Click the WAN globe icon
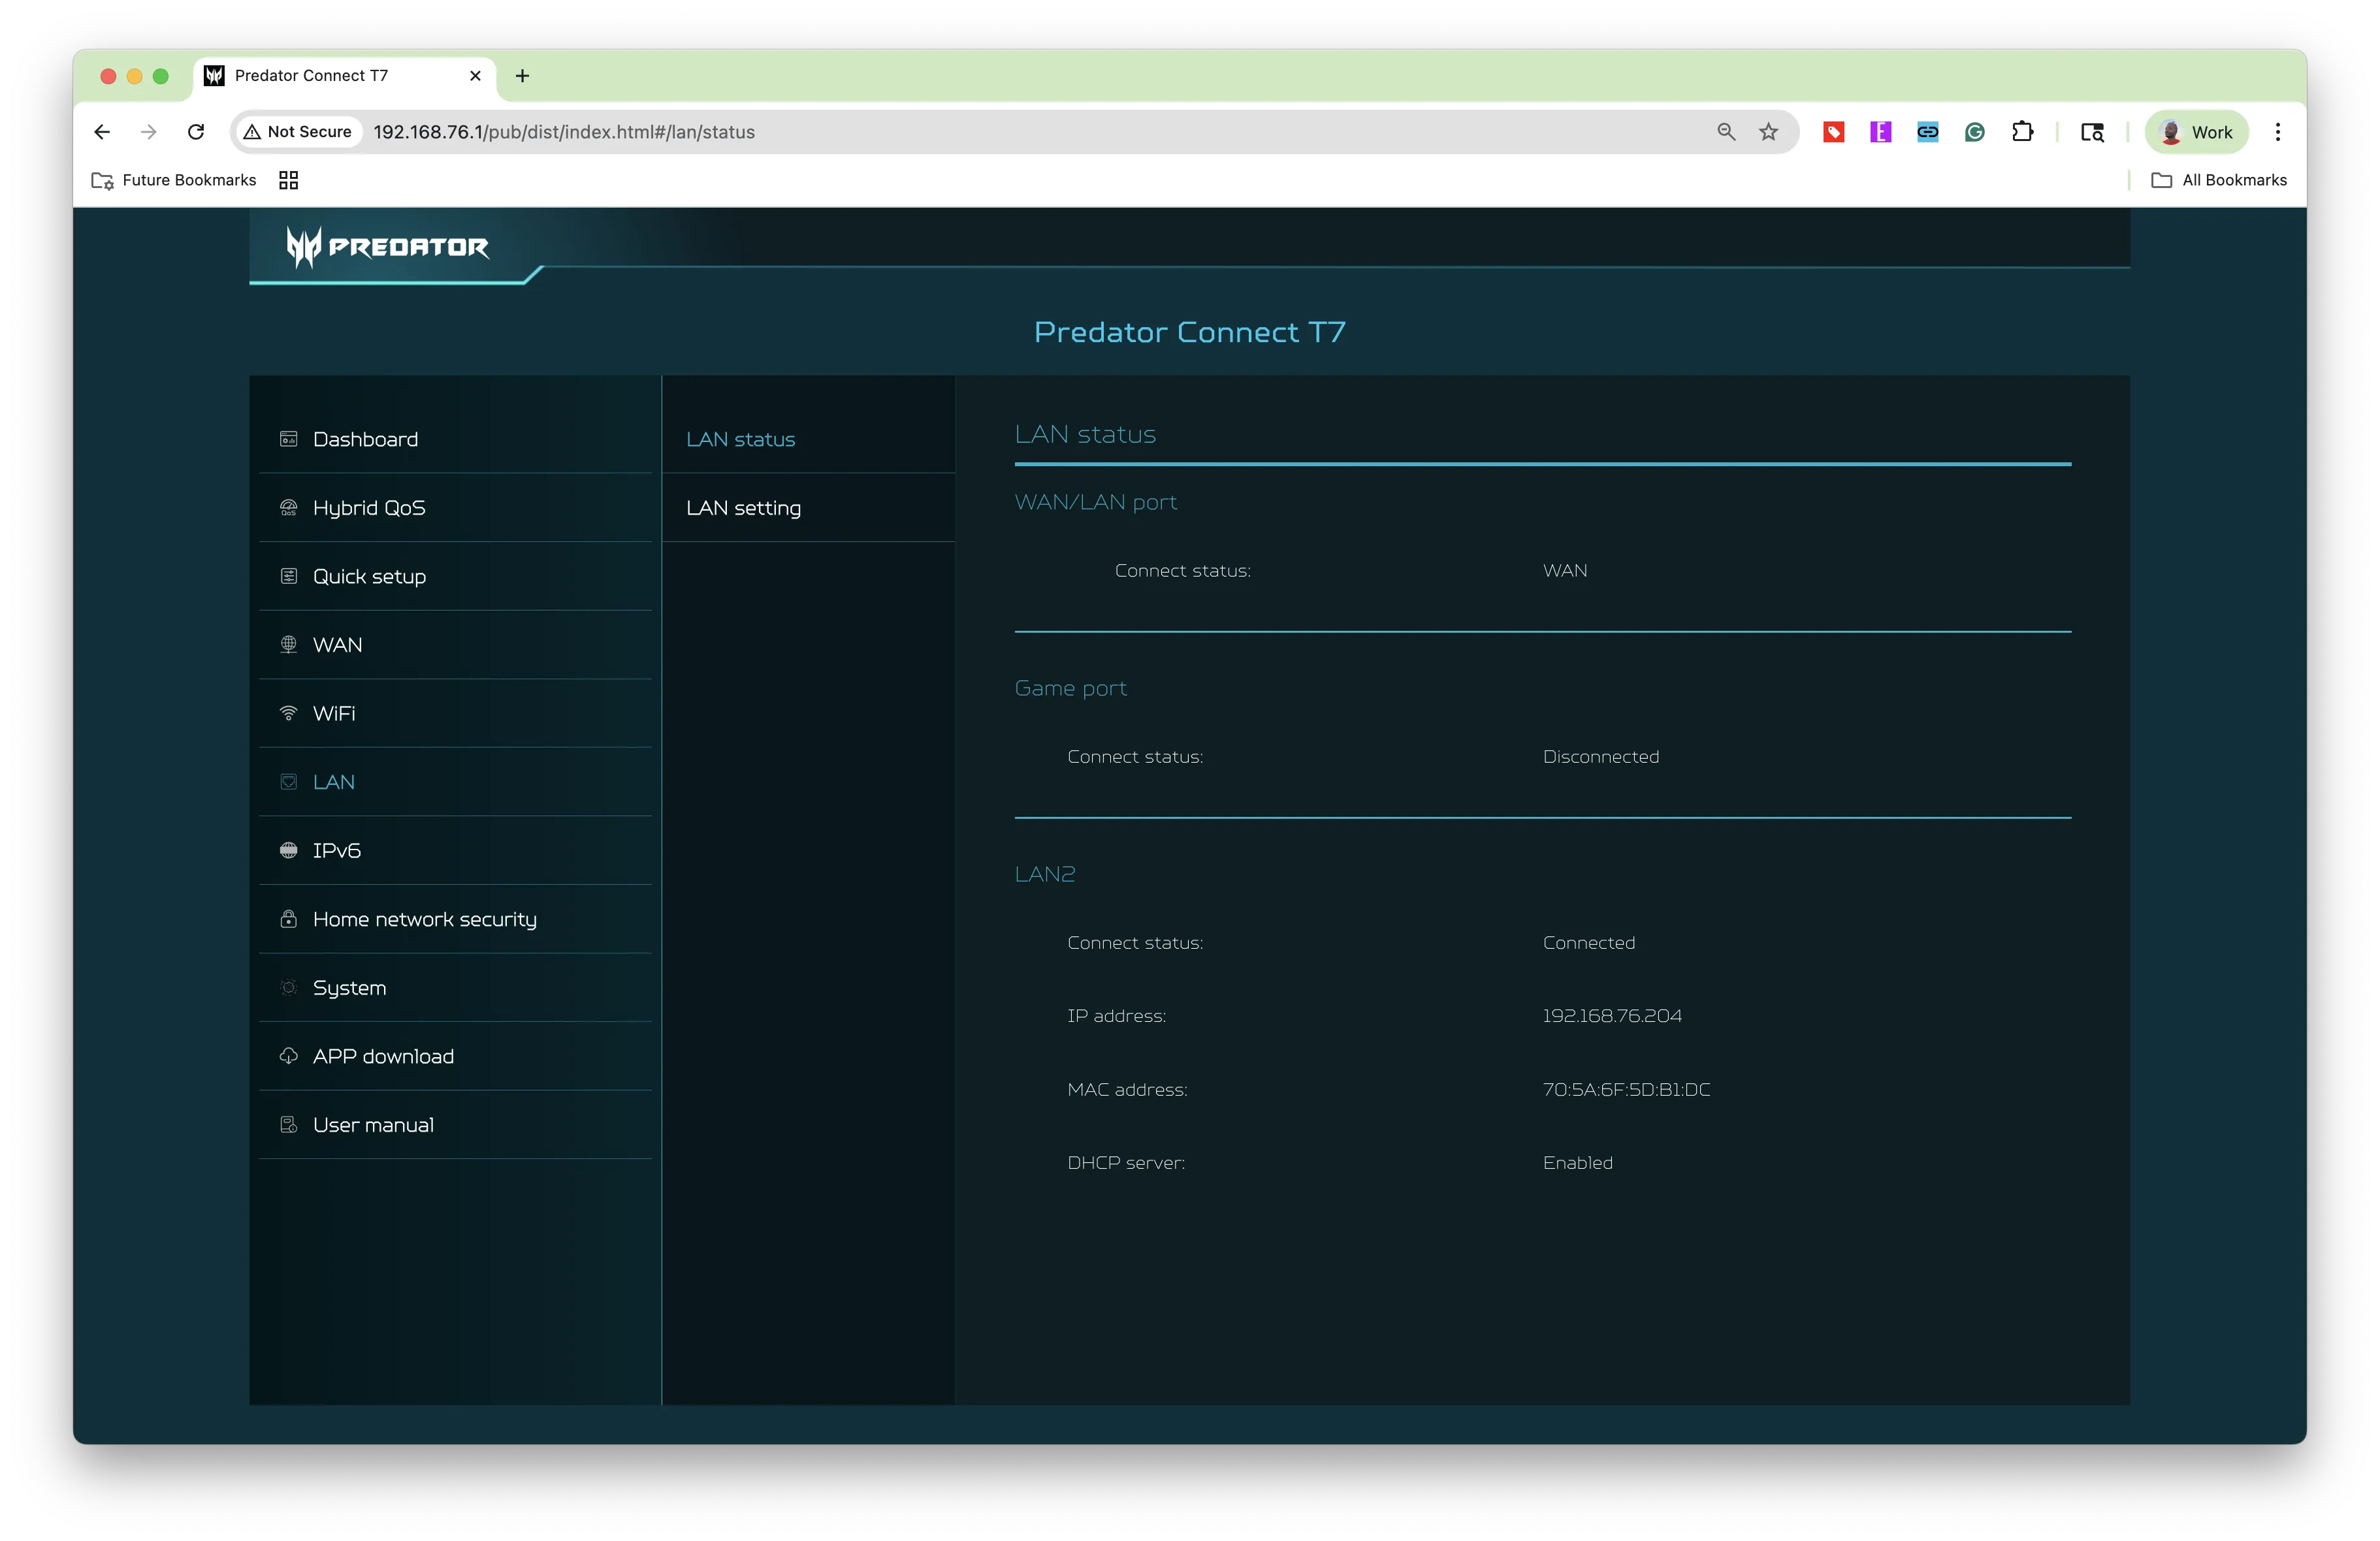 [x=288, y=645]
